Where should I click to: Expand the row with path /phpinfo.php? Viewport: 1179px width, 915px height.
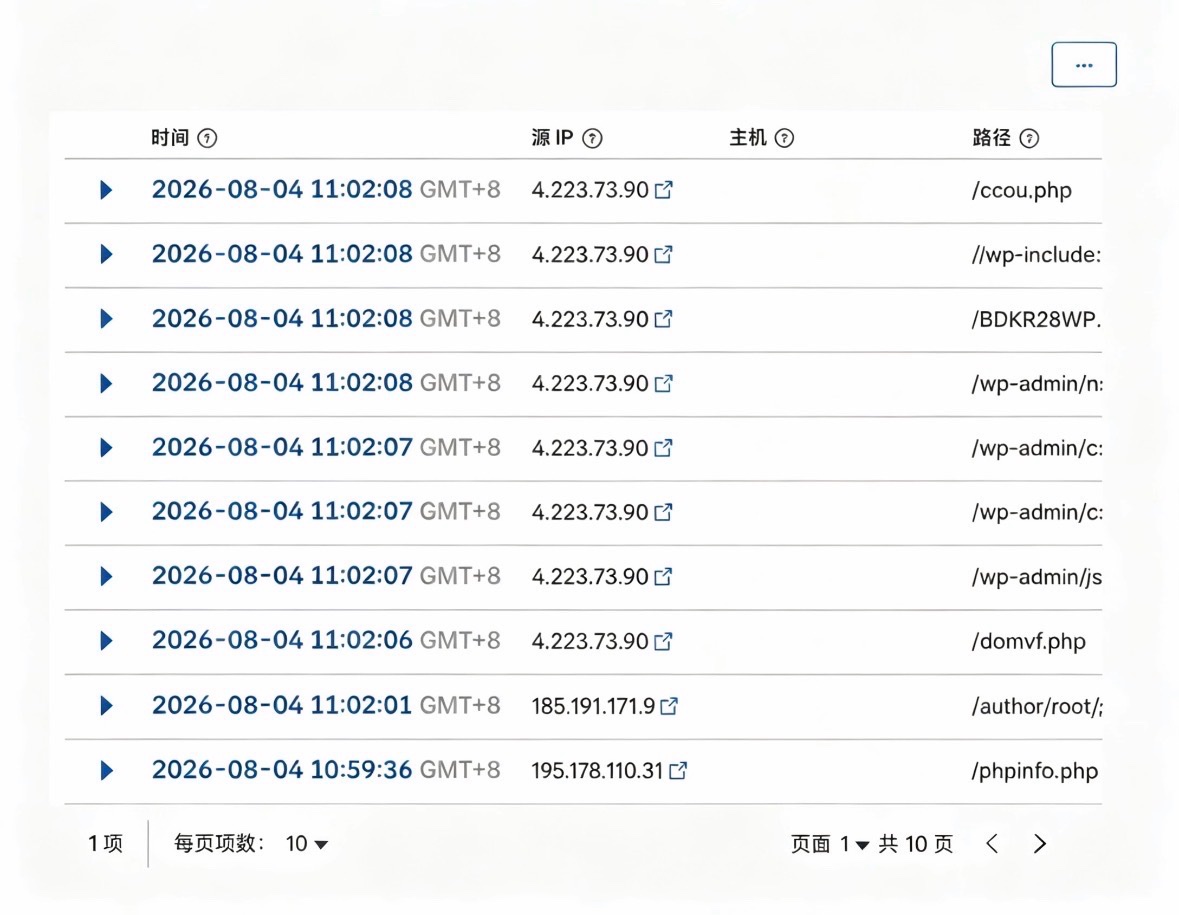coord(106,771)
